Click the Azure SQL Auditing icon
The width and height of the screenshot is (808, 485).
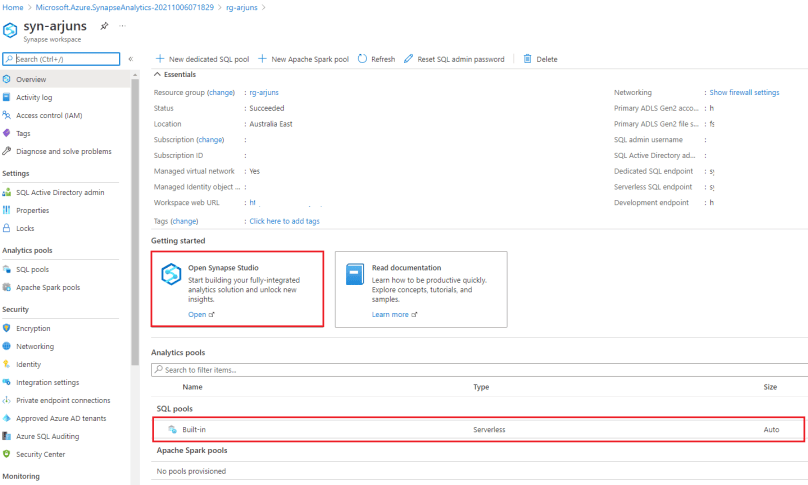click(x=6, y=436)
